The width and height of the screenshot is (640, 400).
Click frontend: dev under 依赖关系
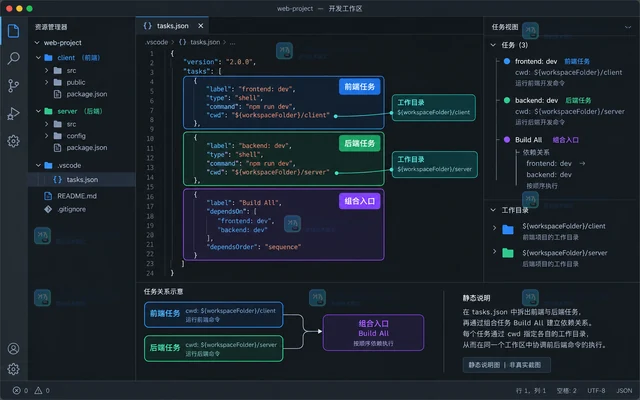tap(549, 164)
